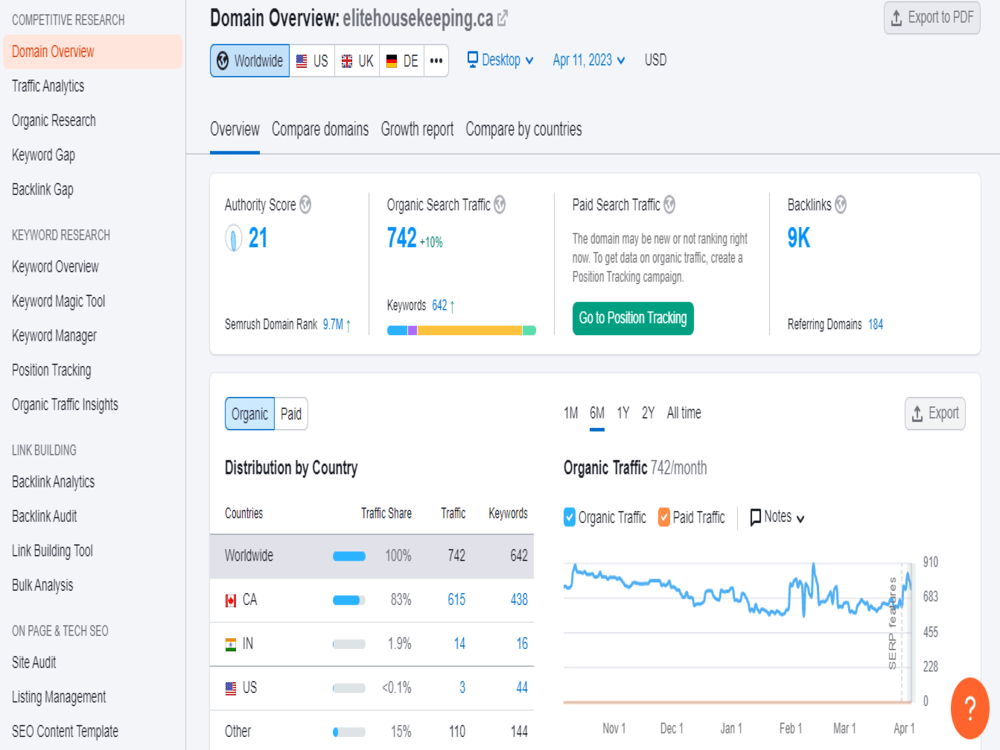Open the Desktop device dropdown
This screenshot has height=750, width=1000.
501,60
